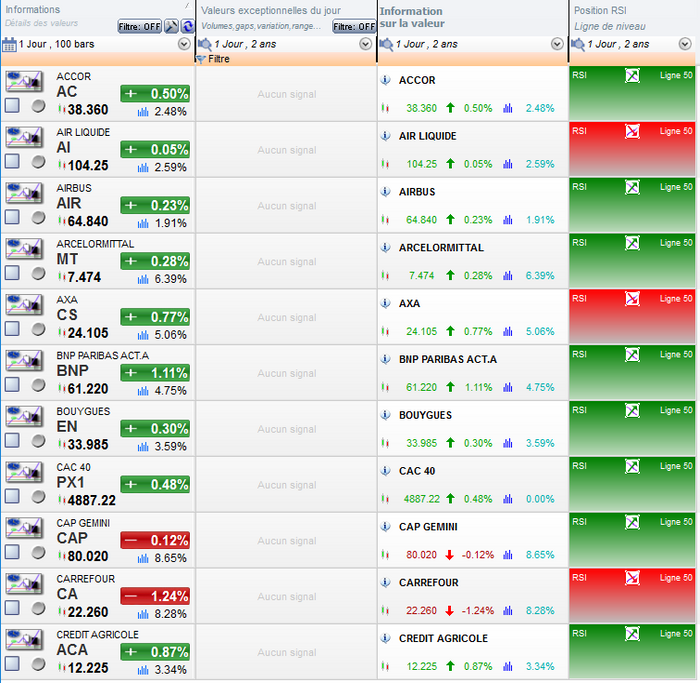Click the red RSI Ligne 50 cell for AXA

(x=632, y=317)
